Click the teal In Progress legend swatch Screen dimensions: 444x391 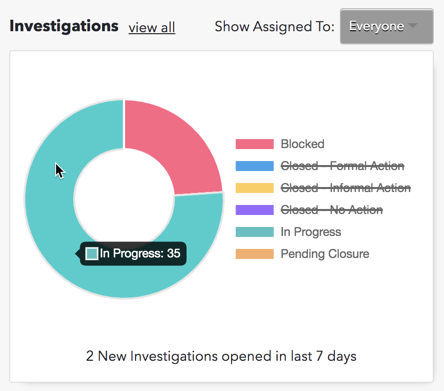click(x=255, y=232)
